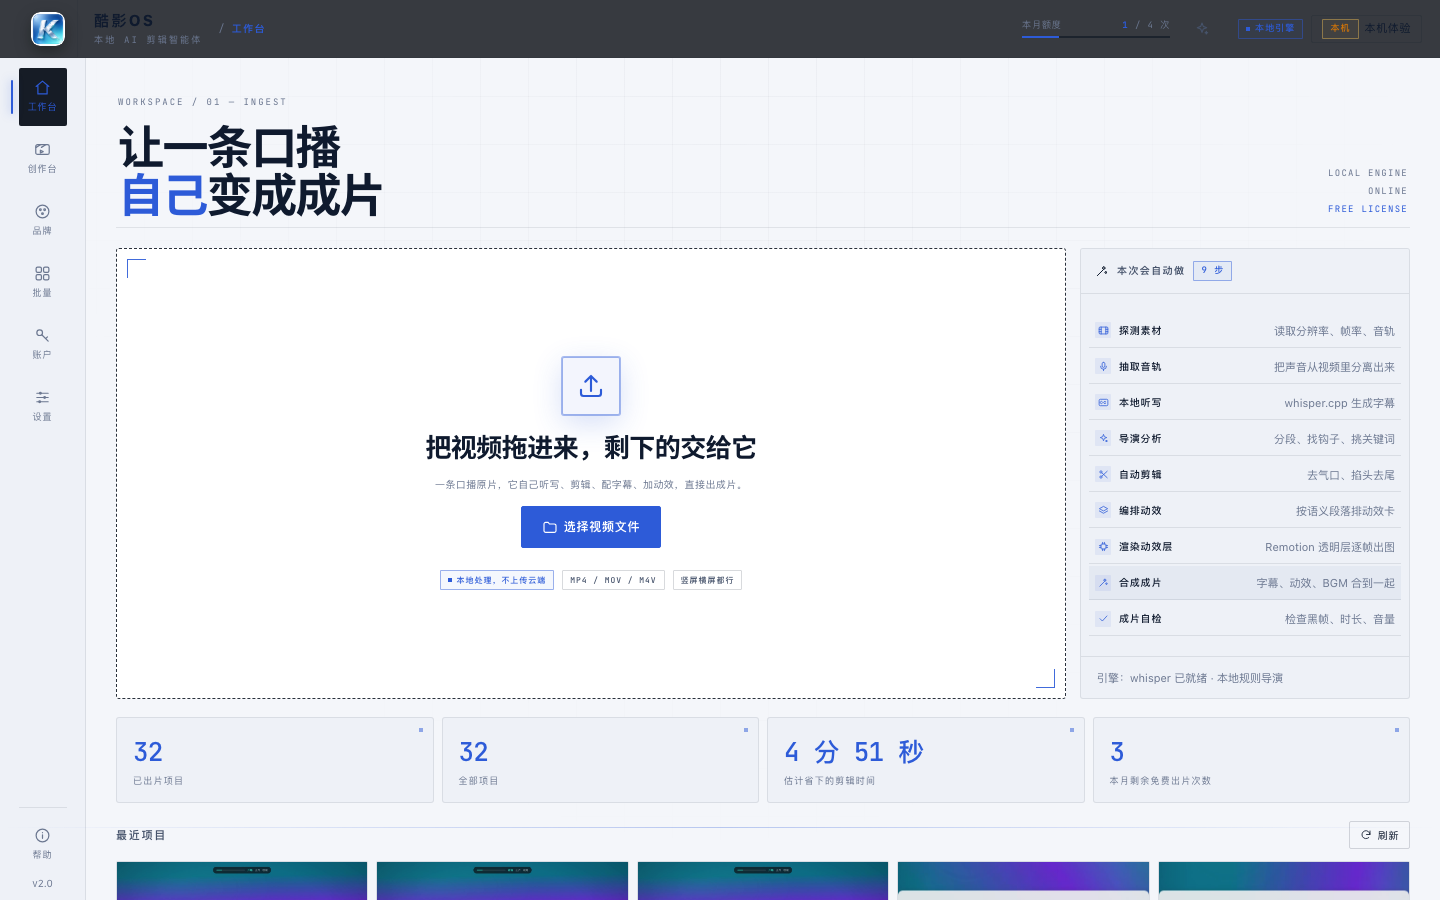Open the 设置 sliders sidebar item
Image resolution: width=1440 pixels, height=900 pixels.
pyautogui.click(x=42, y=406)
